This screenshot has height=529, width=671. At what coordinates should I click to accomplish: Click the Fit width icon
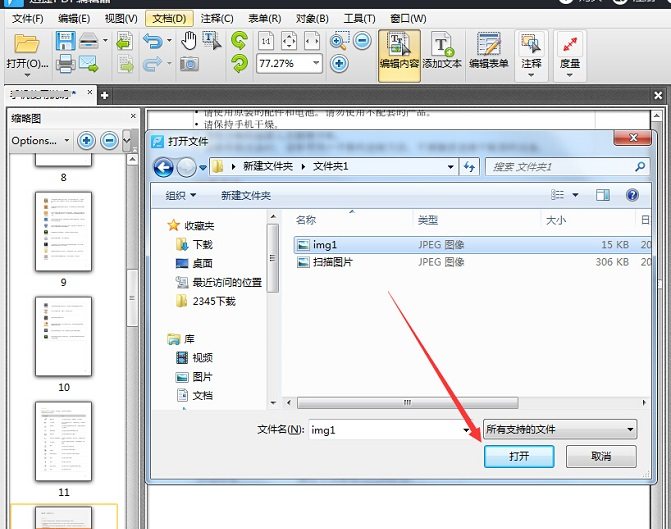(x=312, y=41)
